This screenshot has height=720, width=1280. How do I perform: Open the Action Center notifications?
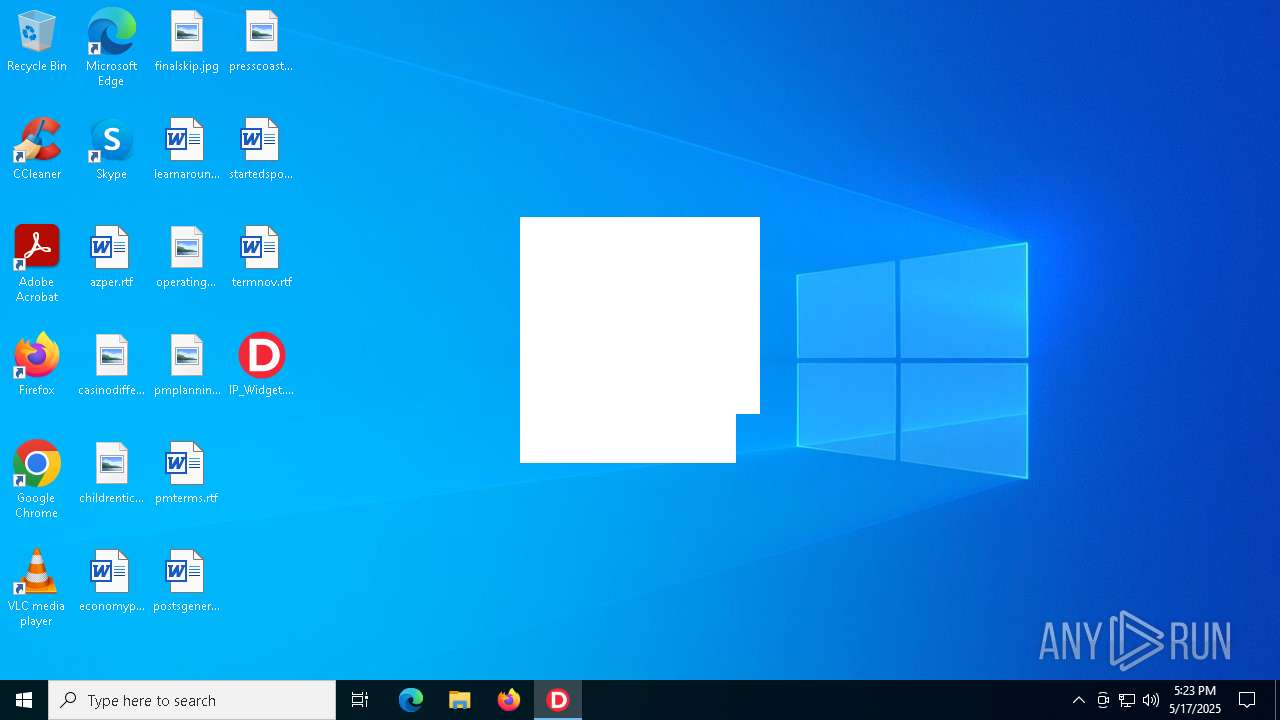[x=1247, y=700]
